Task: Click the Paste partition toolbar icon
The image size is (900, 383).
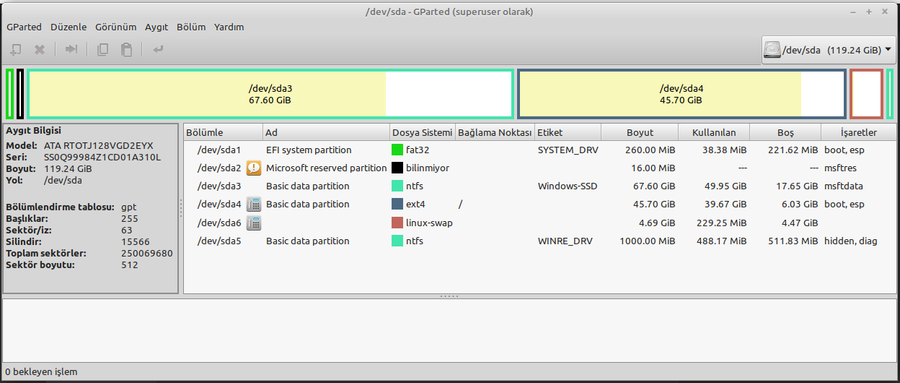Action: click(x=126, y=50)
